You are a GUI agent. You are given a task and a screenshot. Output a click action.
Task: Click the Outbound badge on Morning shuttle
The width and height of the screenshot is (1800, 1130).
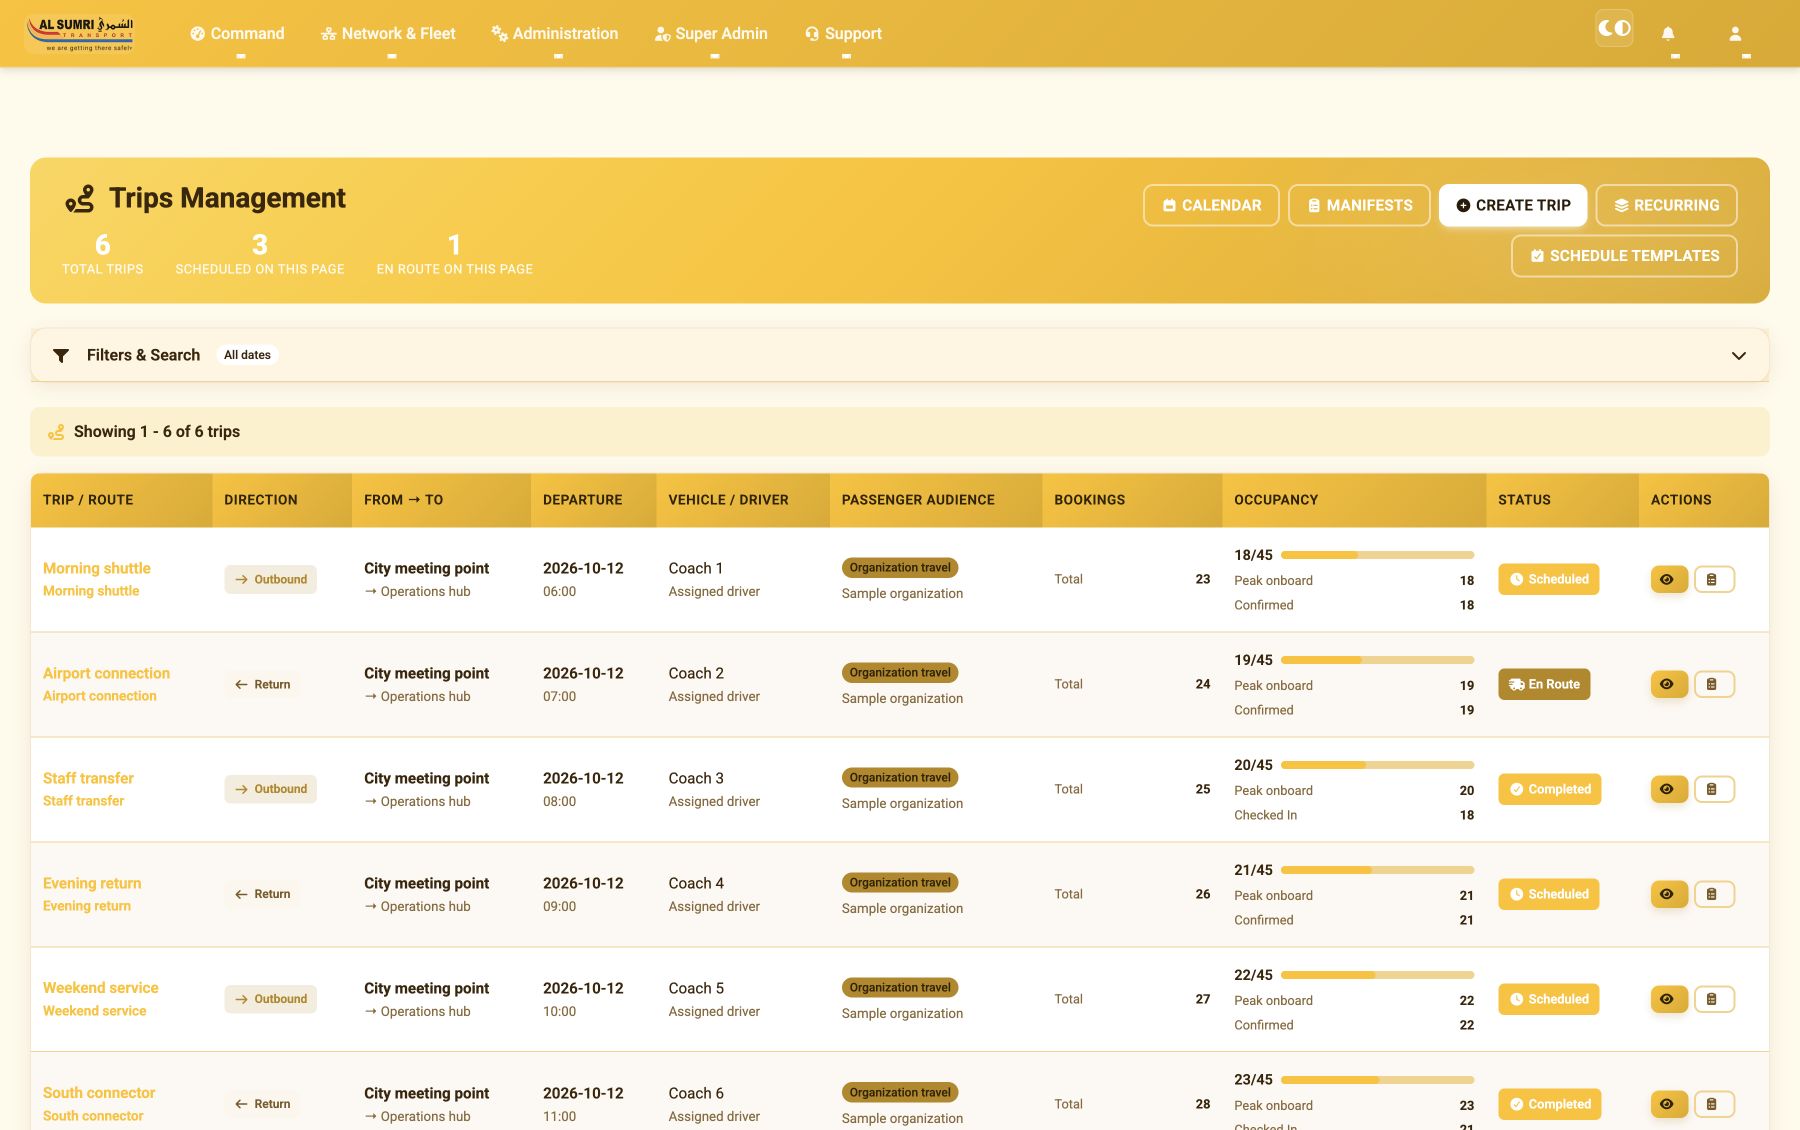[x=270, y=579]
